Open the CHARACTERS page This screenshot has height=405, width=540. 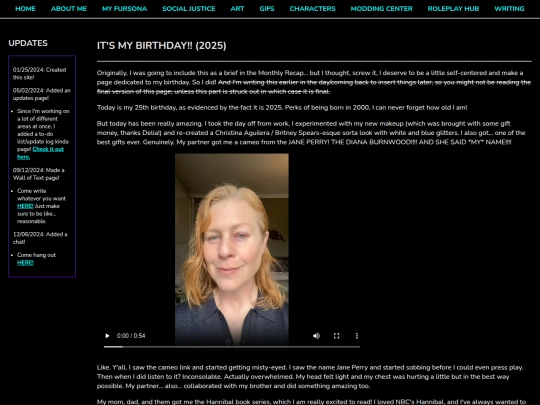click(312, 9)
